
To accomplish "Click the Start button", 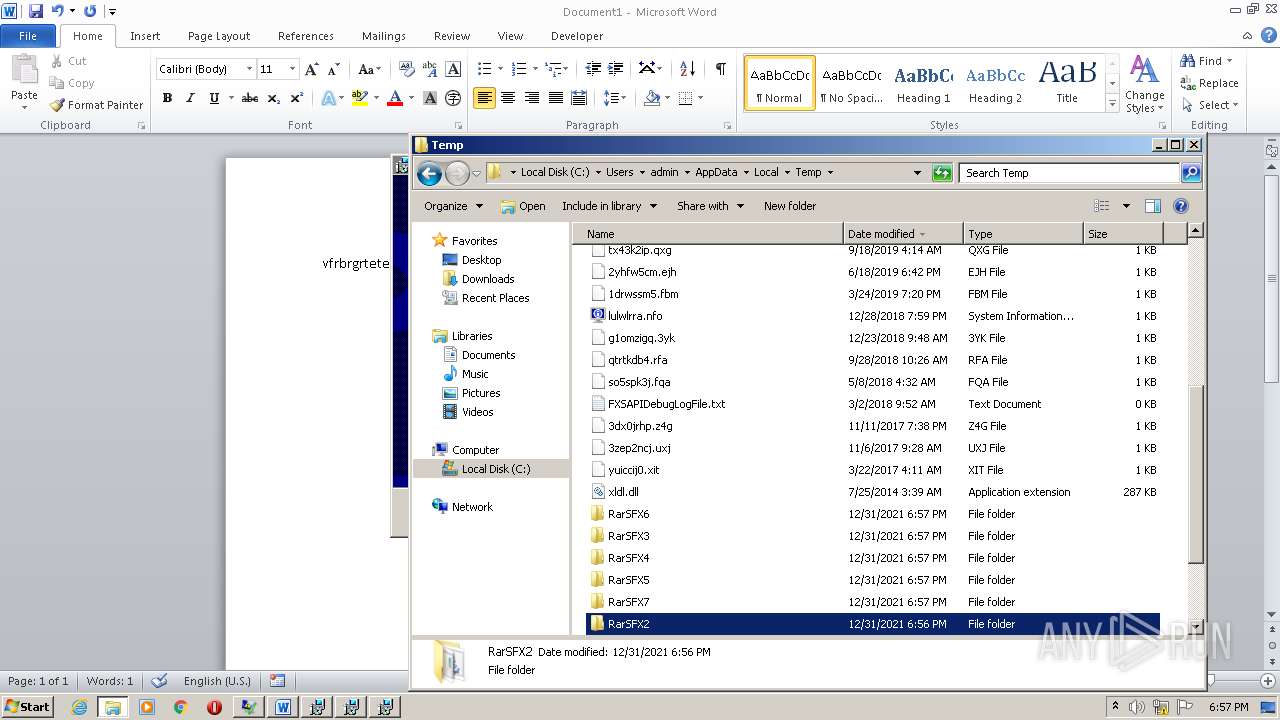I will 27,707.
